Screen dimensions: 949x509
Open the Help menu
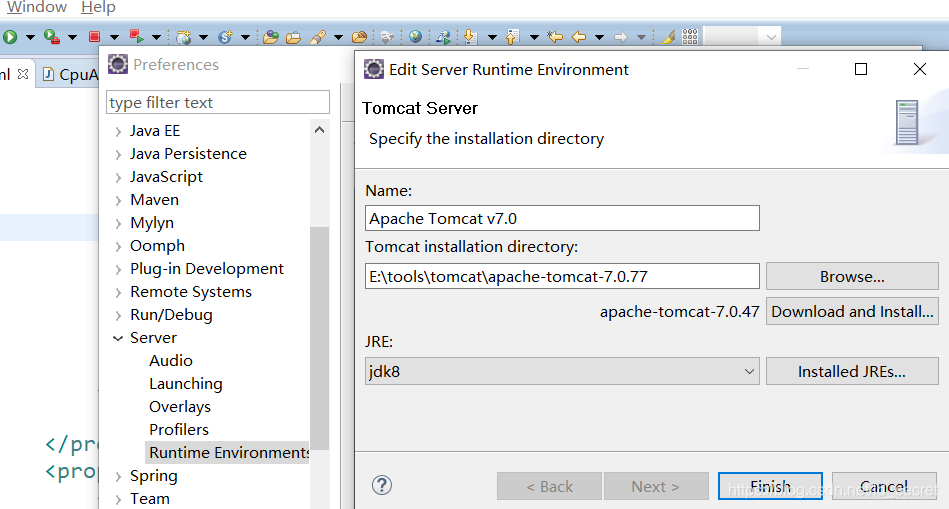98,7
